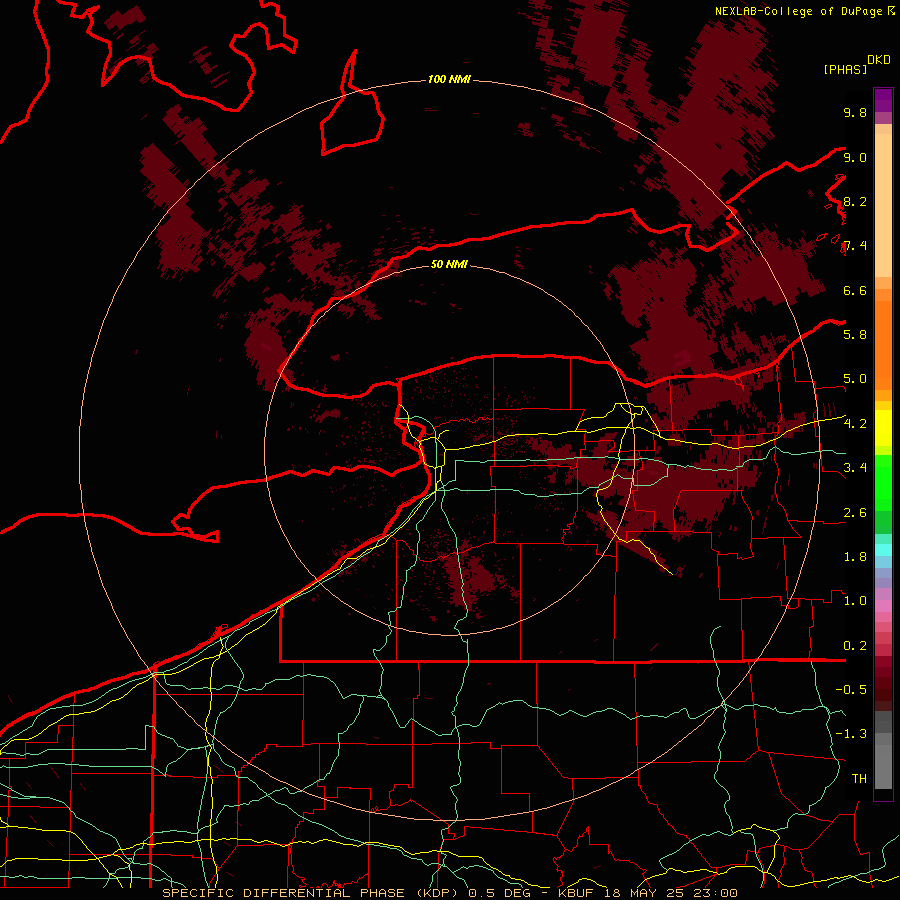Click the [PHAS] unit label
Image resolution: width=900 pixels, height=900 pixels.
(845, 69)
